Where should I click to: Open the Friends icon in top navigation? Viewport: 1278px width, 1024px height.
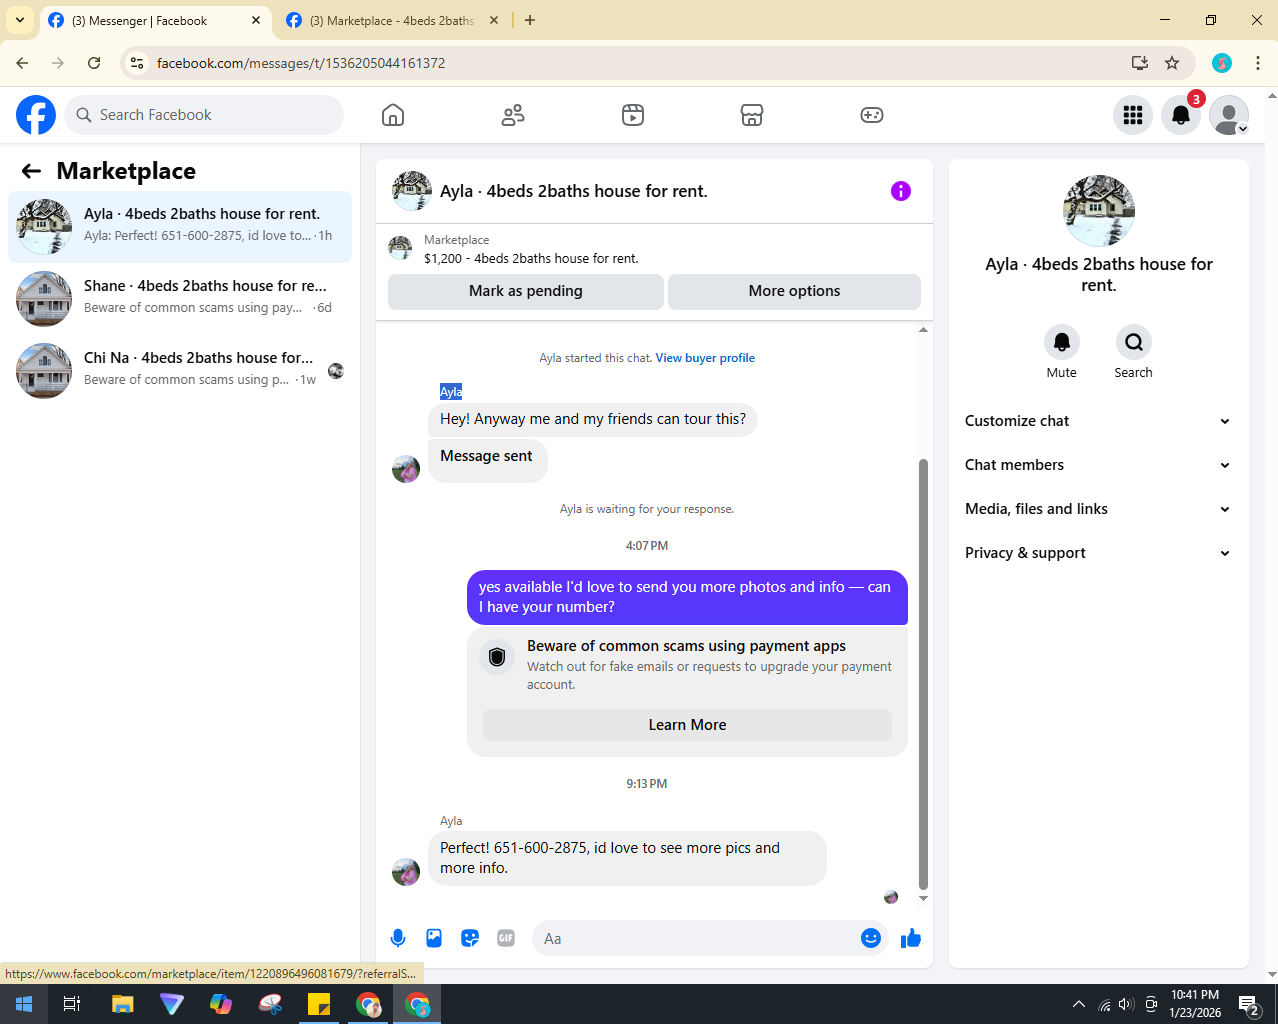(513, 115)
